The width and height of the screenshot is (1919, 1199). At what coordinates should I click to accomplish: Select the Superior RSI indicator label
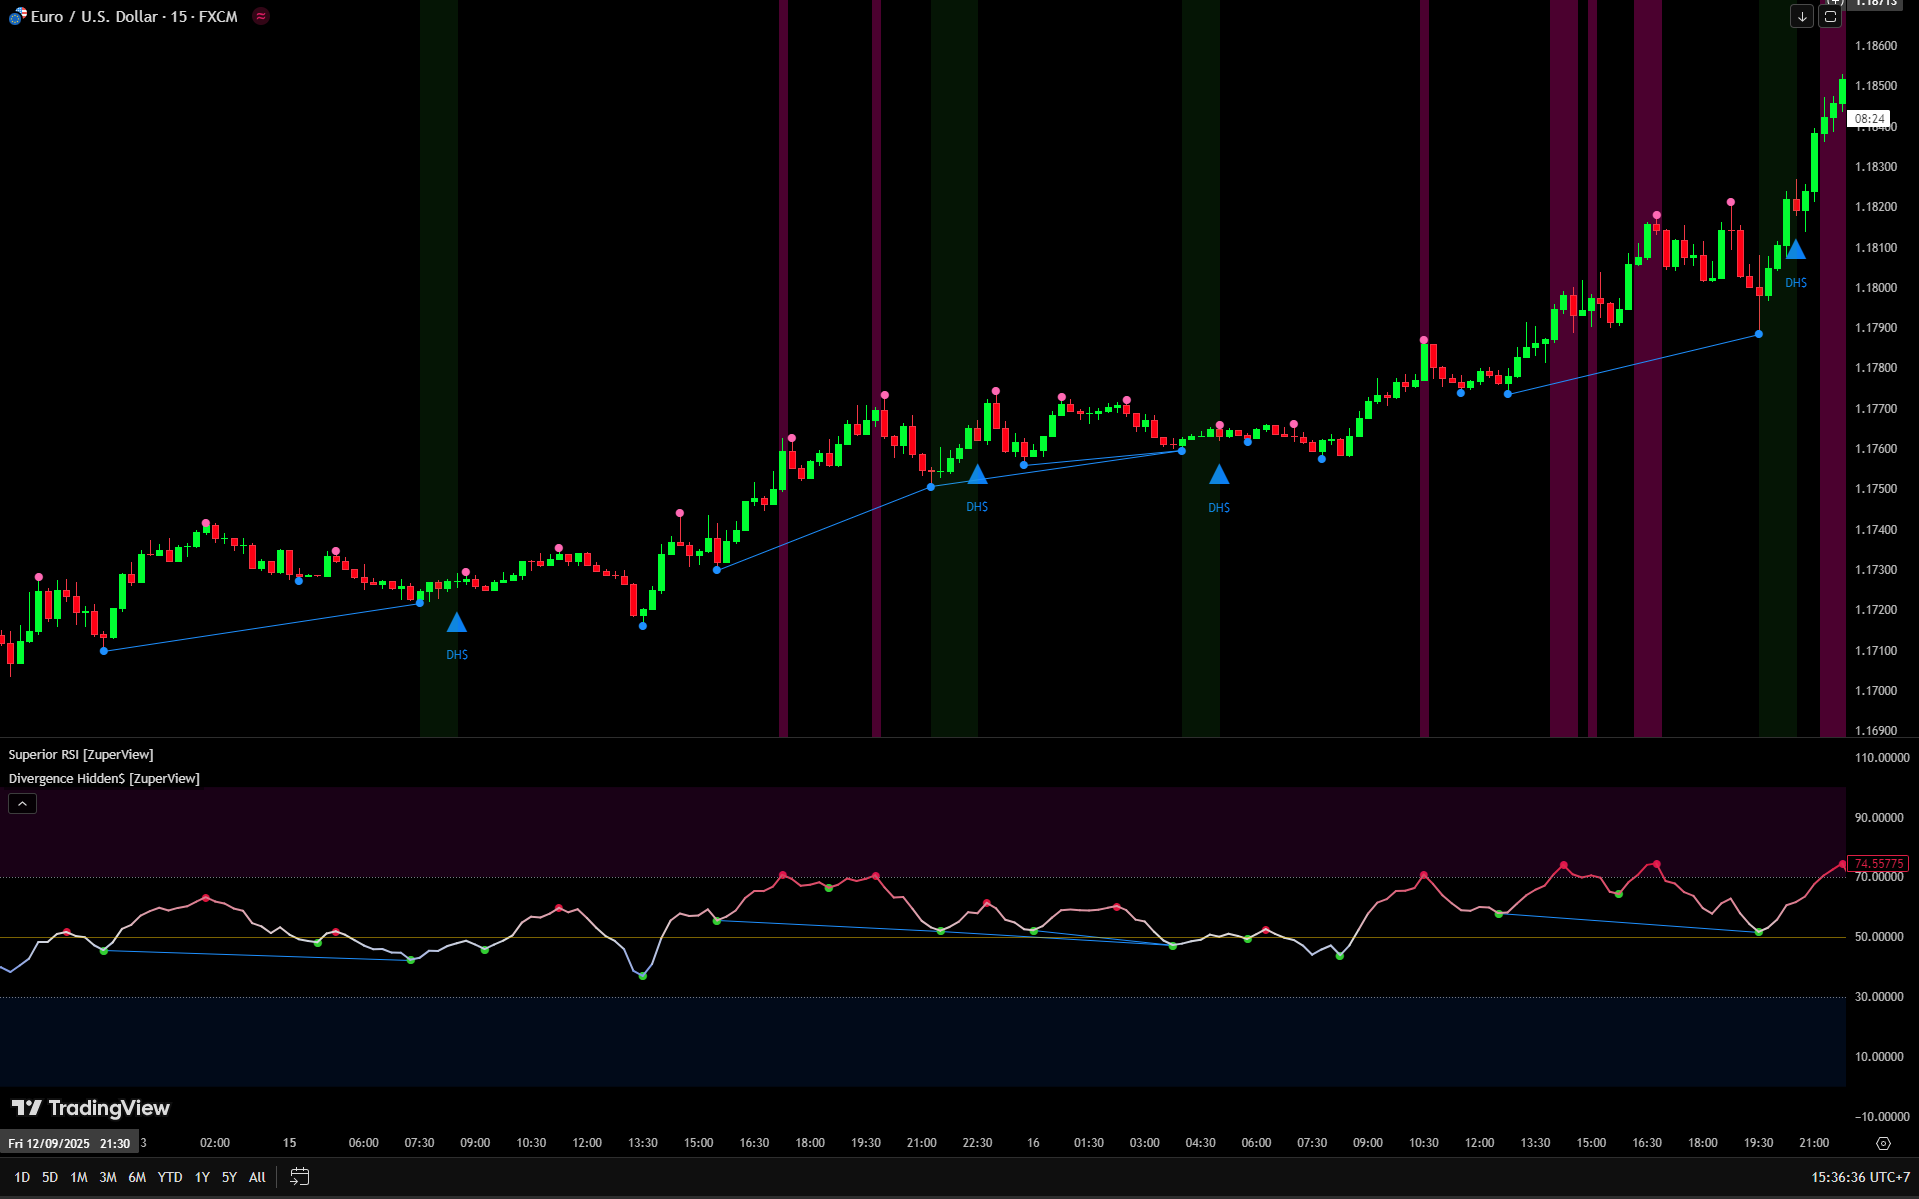tap(81, 755)
